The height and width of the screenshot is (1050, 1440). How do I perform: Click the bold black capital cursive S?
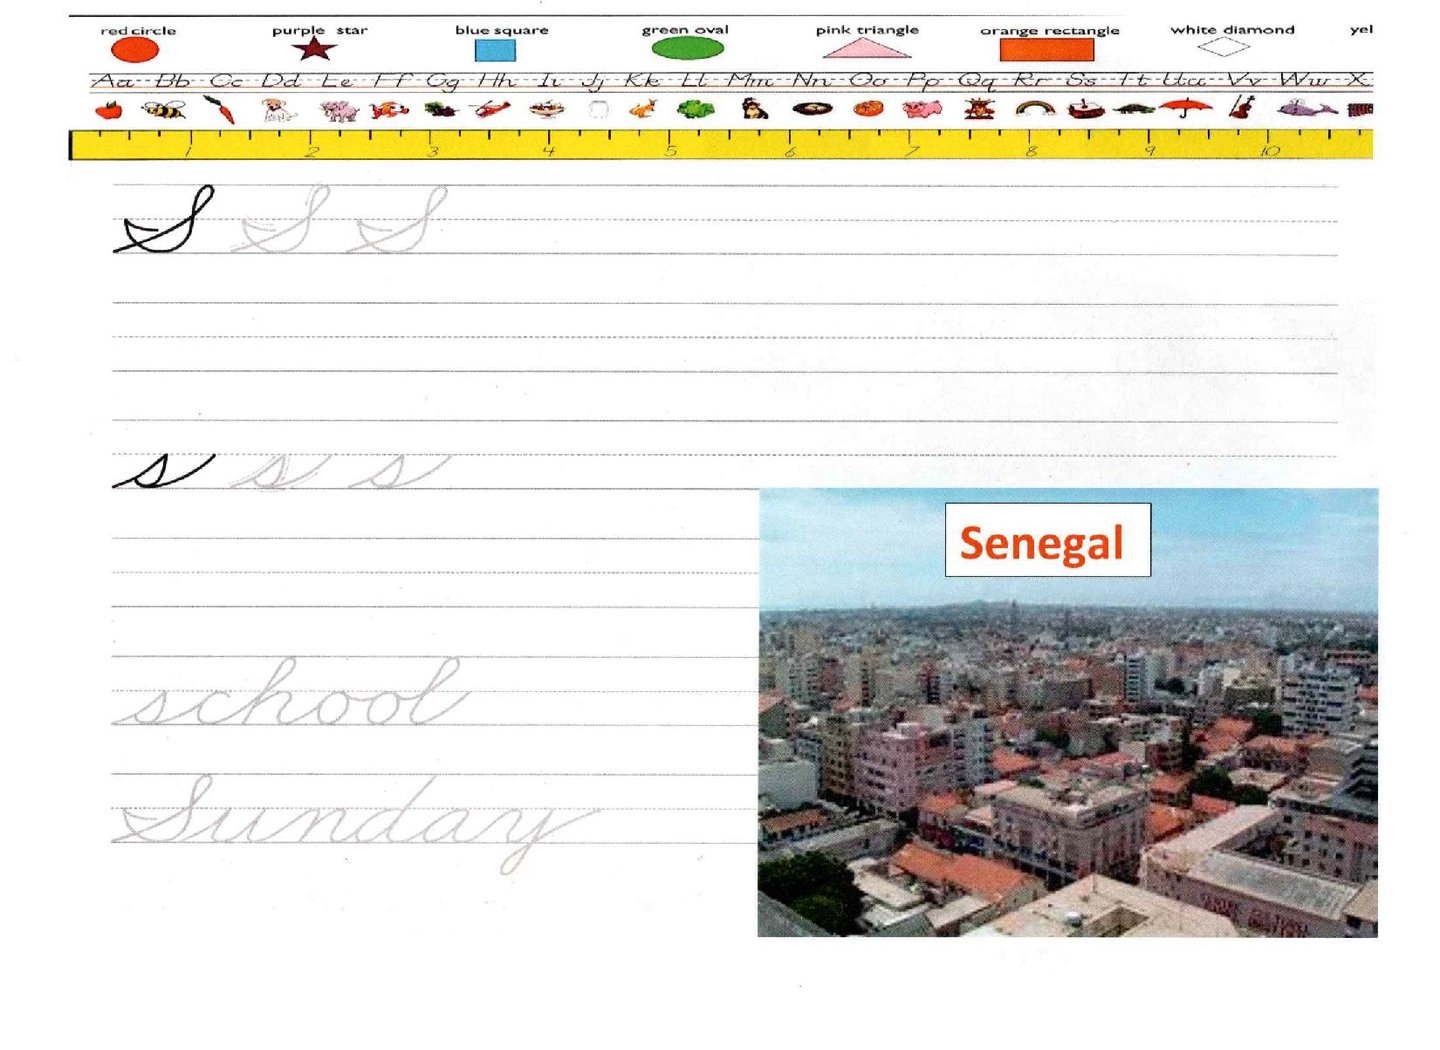tap(166, 219)
